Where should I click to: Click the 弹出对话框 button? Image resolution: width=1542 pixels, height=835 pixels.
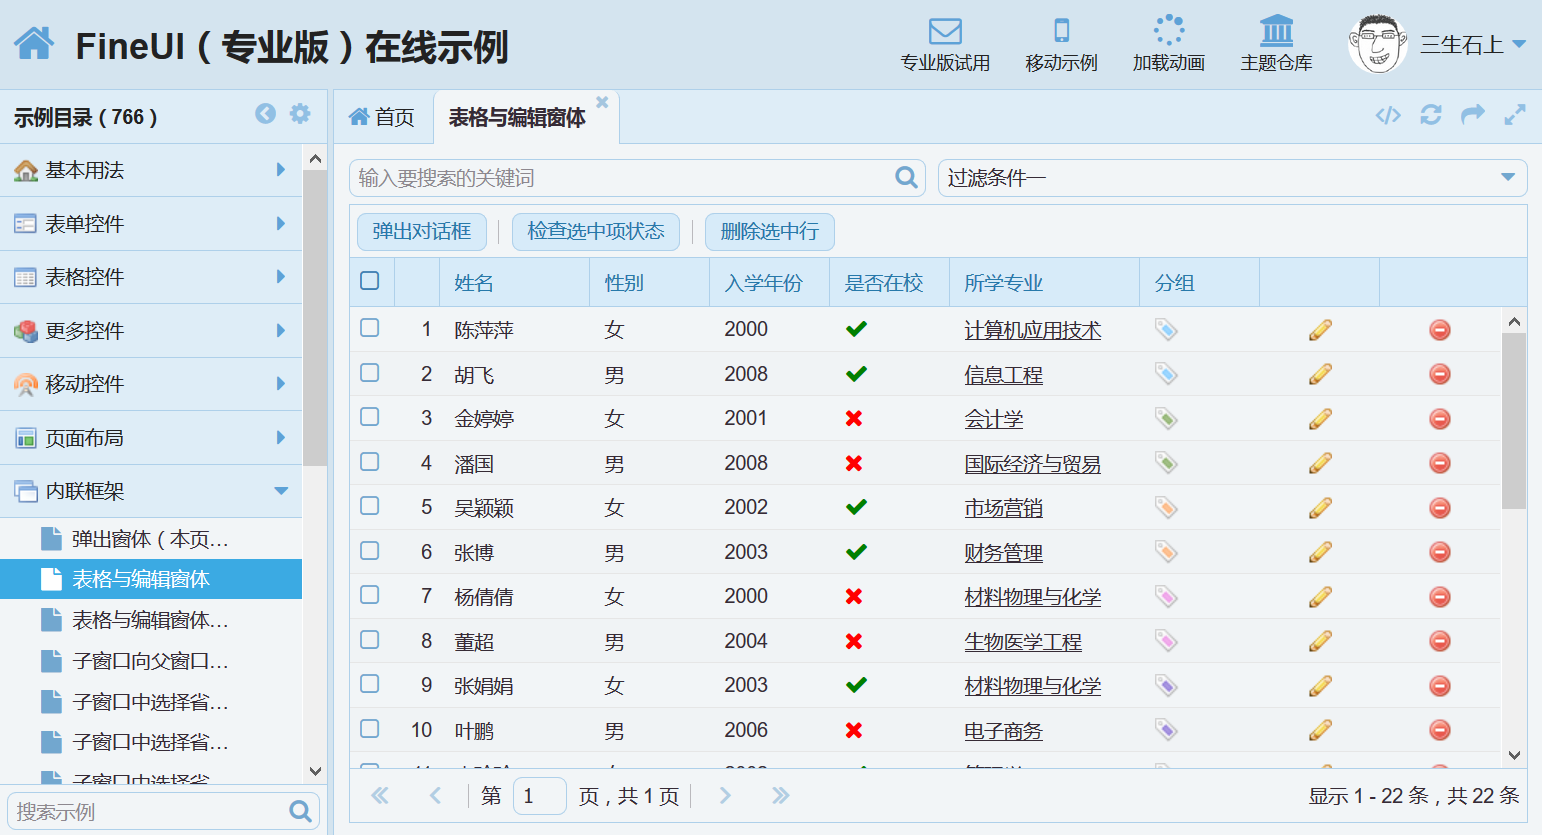click(x=421, y=232)
